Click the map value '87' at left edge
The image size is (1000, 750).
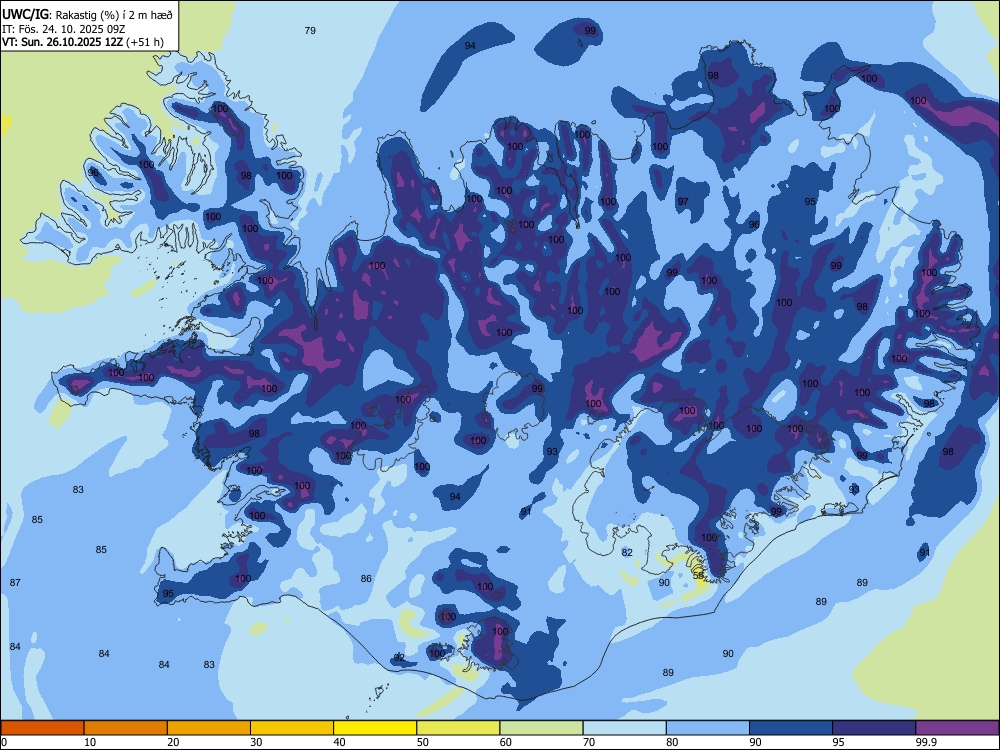(15, 582)
